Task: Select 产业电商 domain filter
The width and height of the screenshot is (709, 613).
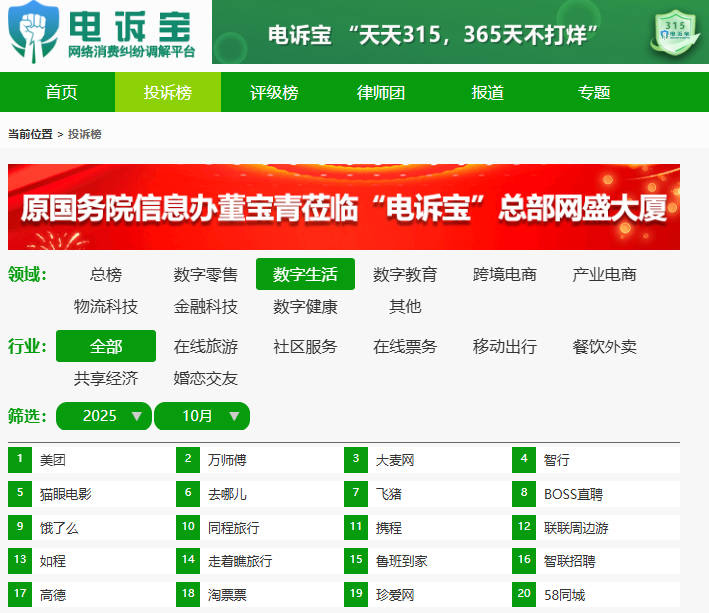Action: coord(605,274)
